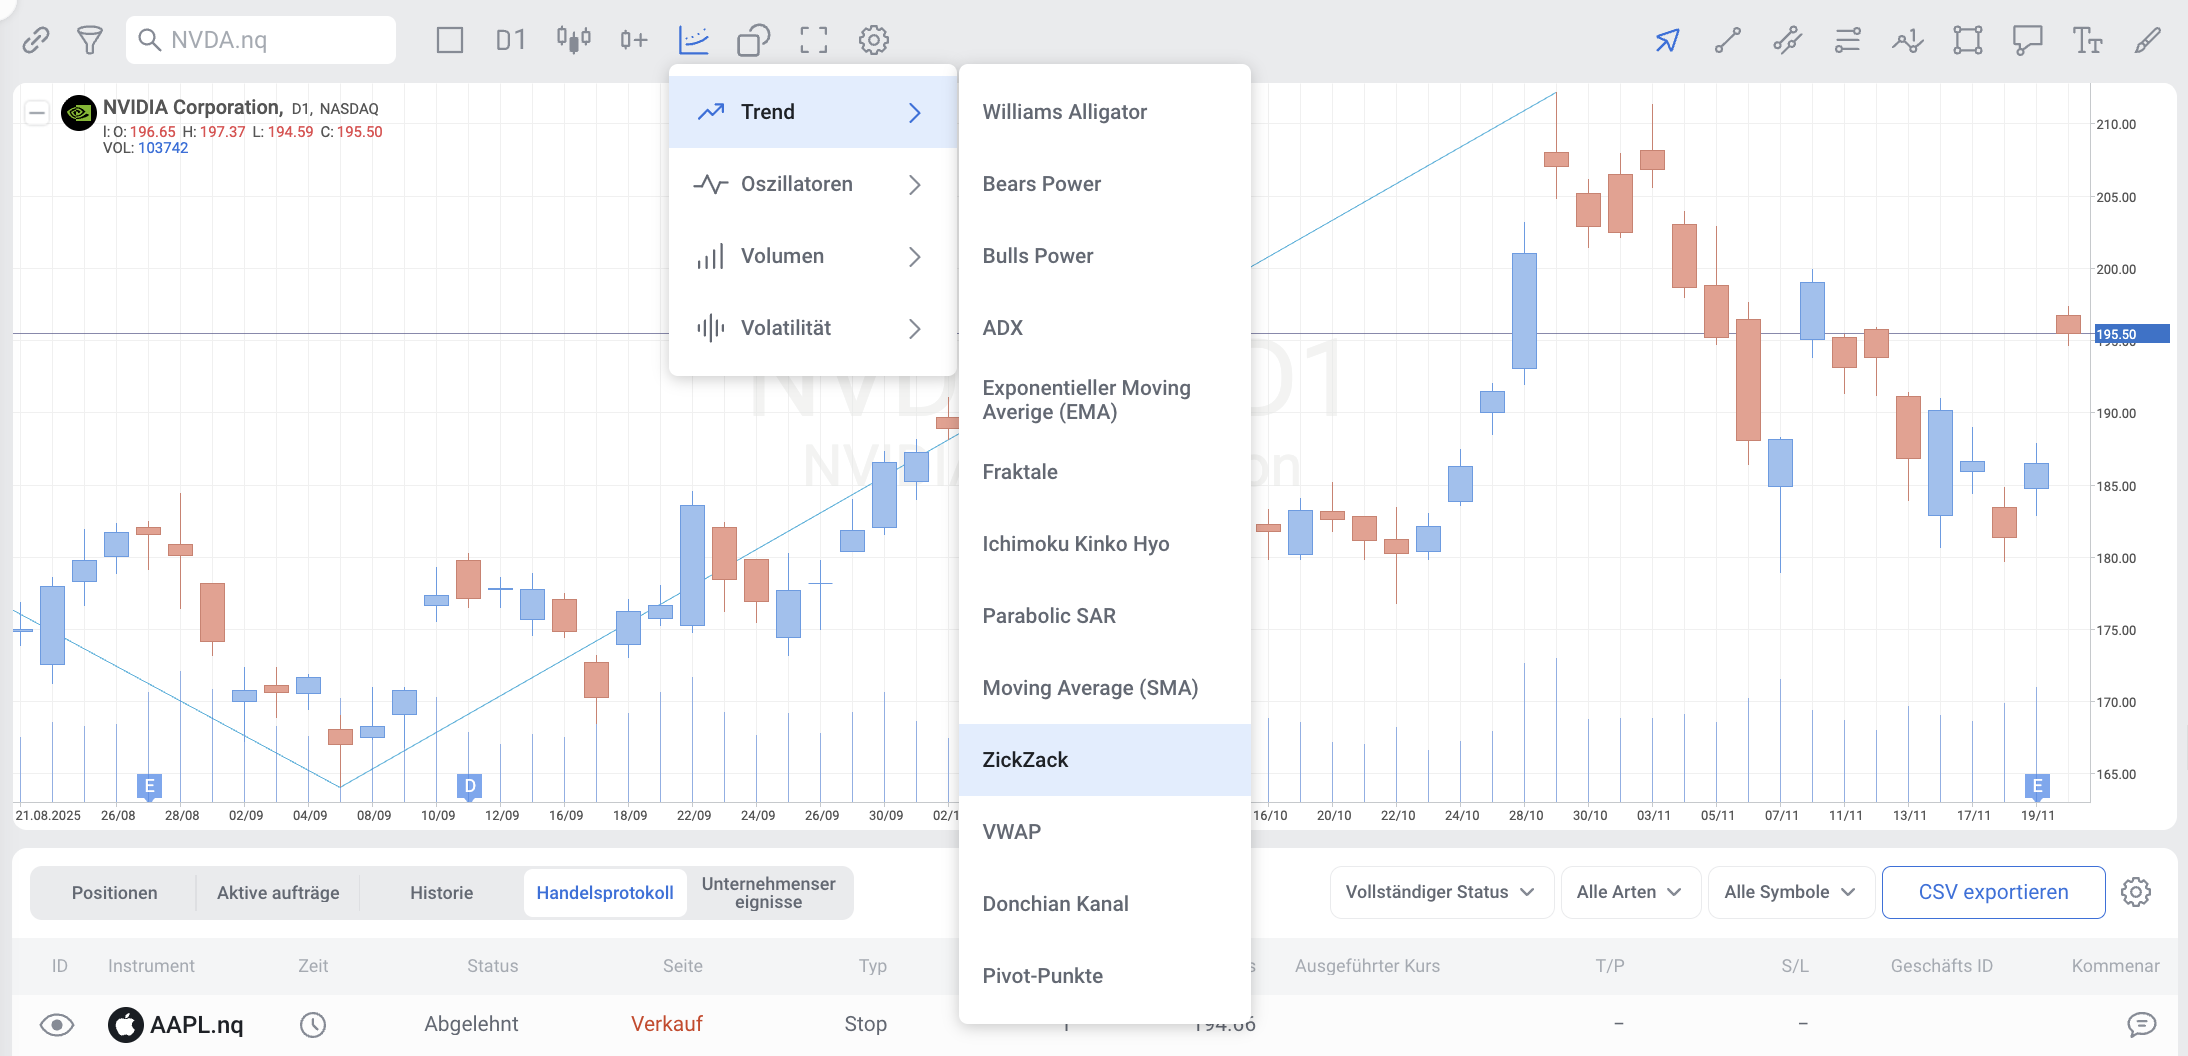Select the channel lines drawing tool
This screenshot has width=2188, height=1056.
click(x=1788, y=40)
